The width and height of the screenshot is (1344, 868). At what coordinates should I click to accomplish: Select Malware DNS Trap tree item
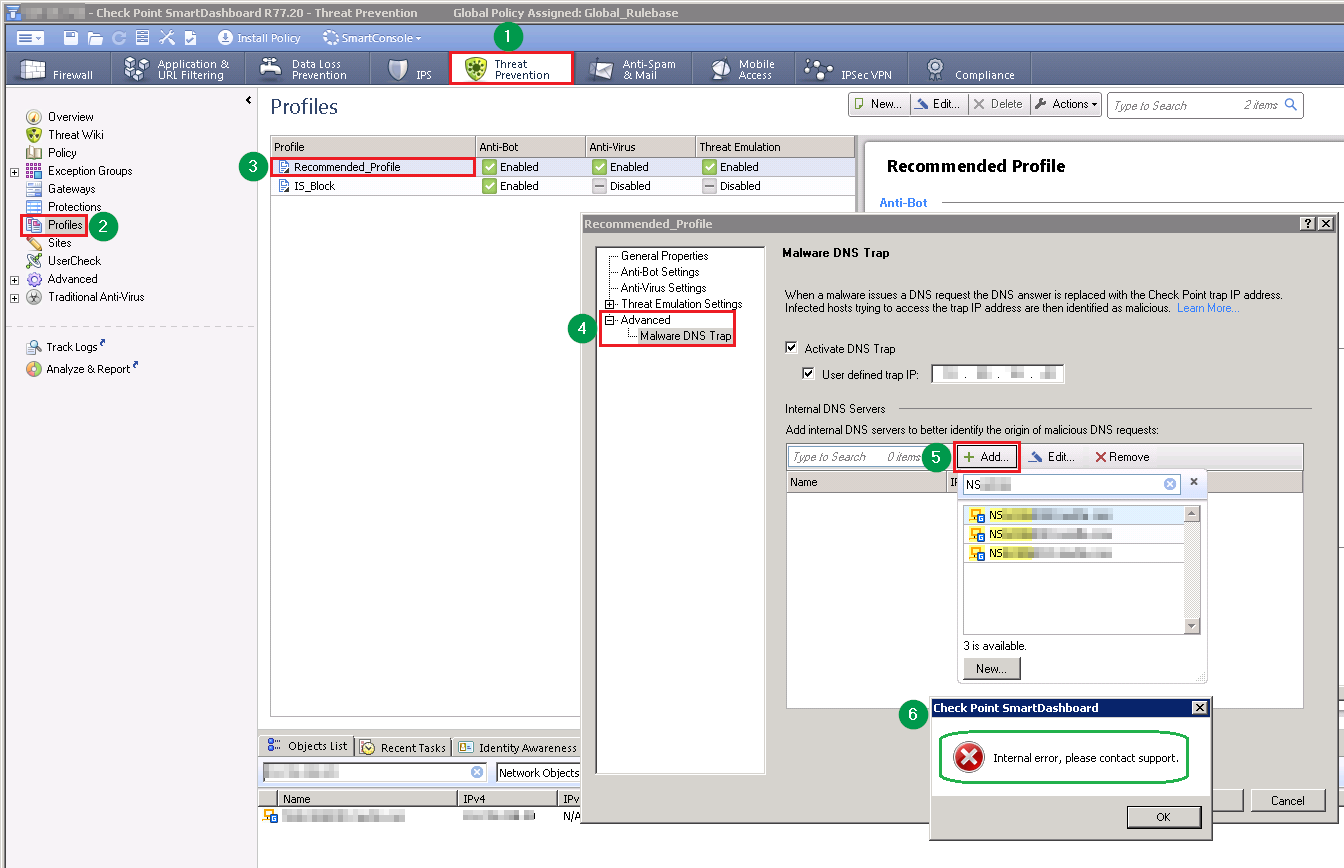pos(685,336)
